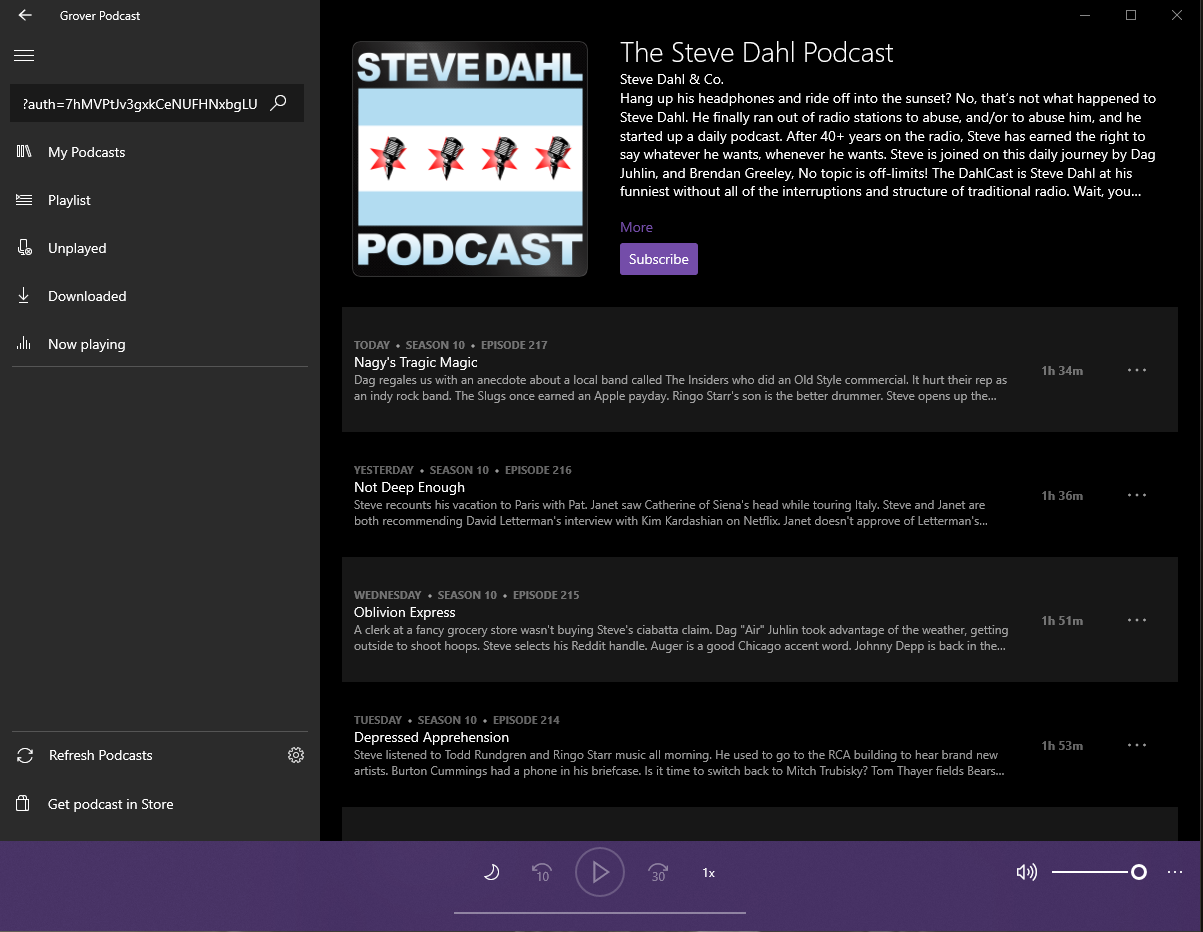
Task: Click the 1h 51m duration label
Action: [1062, 620]
